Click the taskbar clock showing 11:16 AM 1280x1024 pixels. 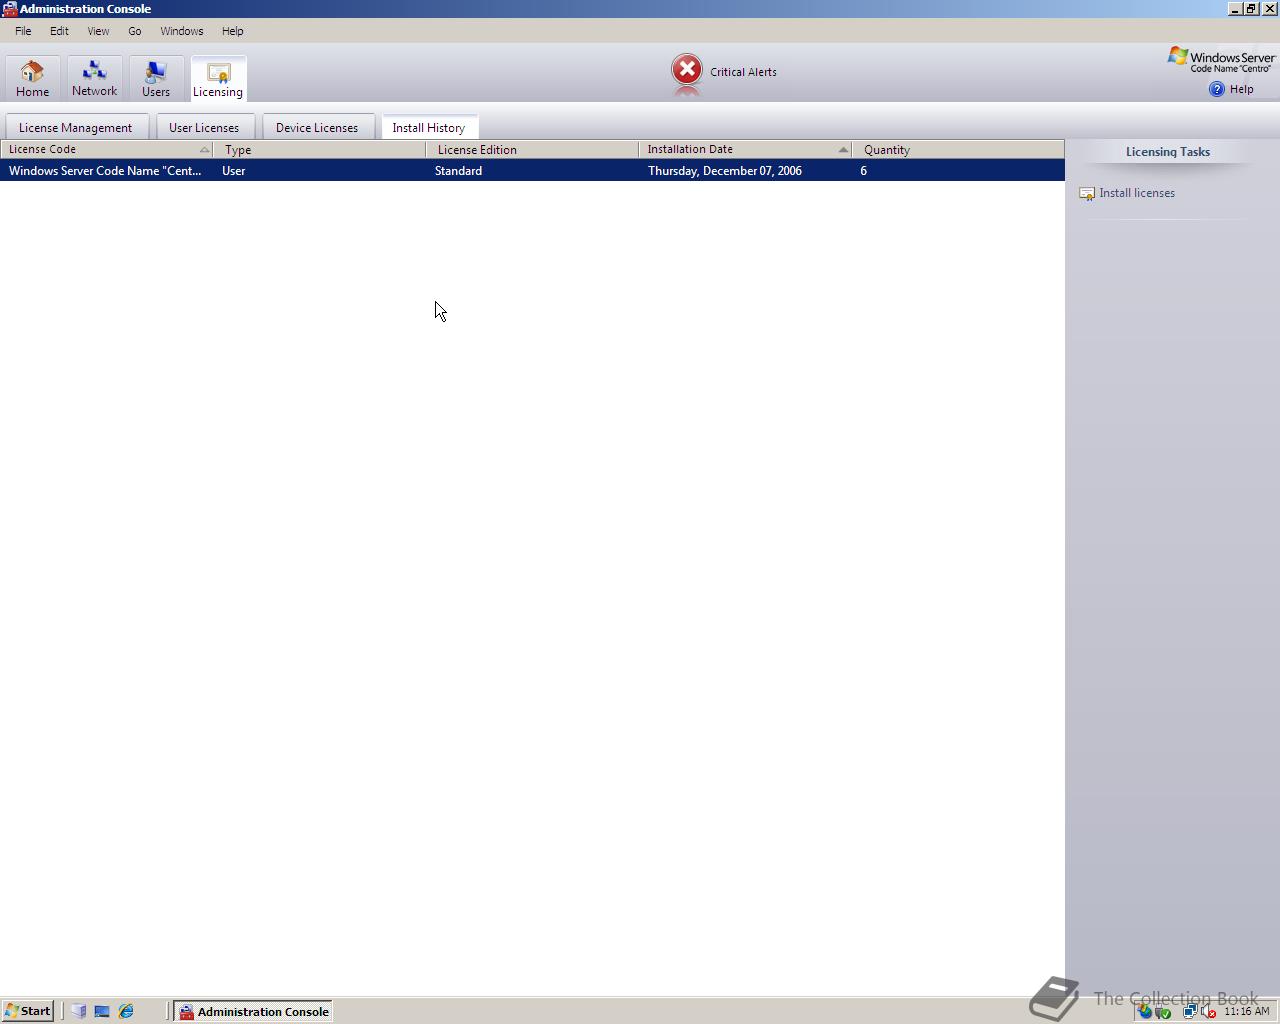tap(1246, 1011)
